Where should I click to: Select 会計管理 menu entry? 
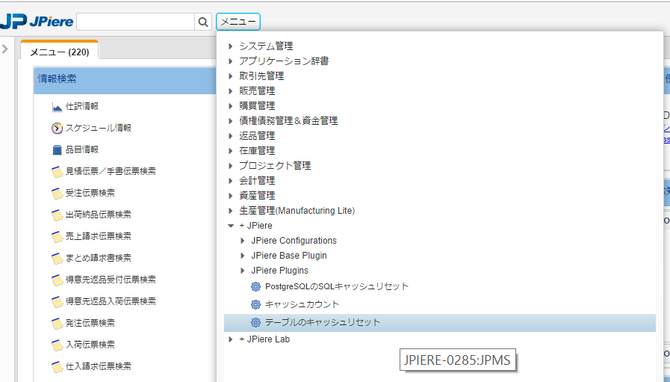(x=257, y=181)
